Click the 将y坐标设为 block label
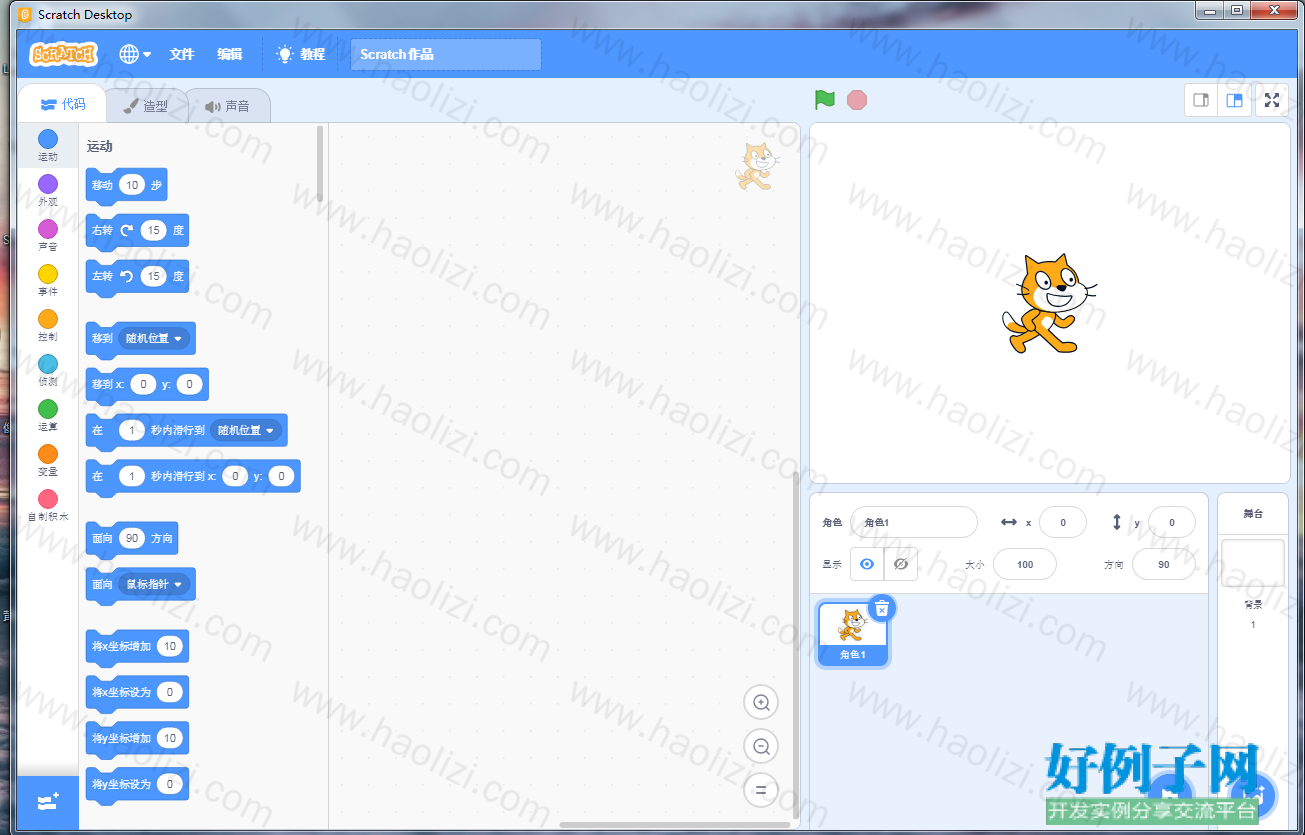This screenshot has height=835, width=1305. pos(122,784)
